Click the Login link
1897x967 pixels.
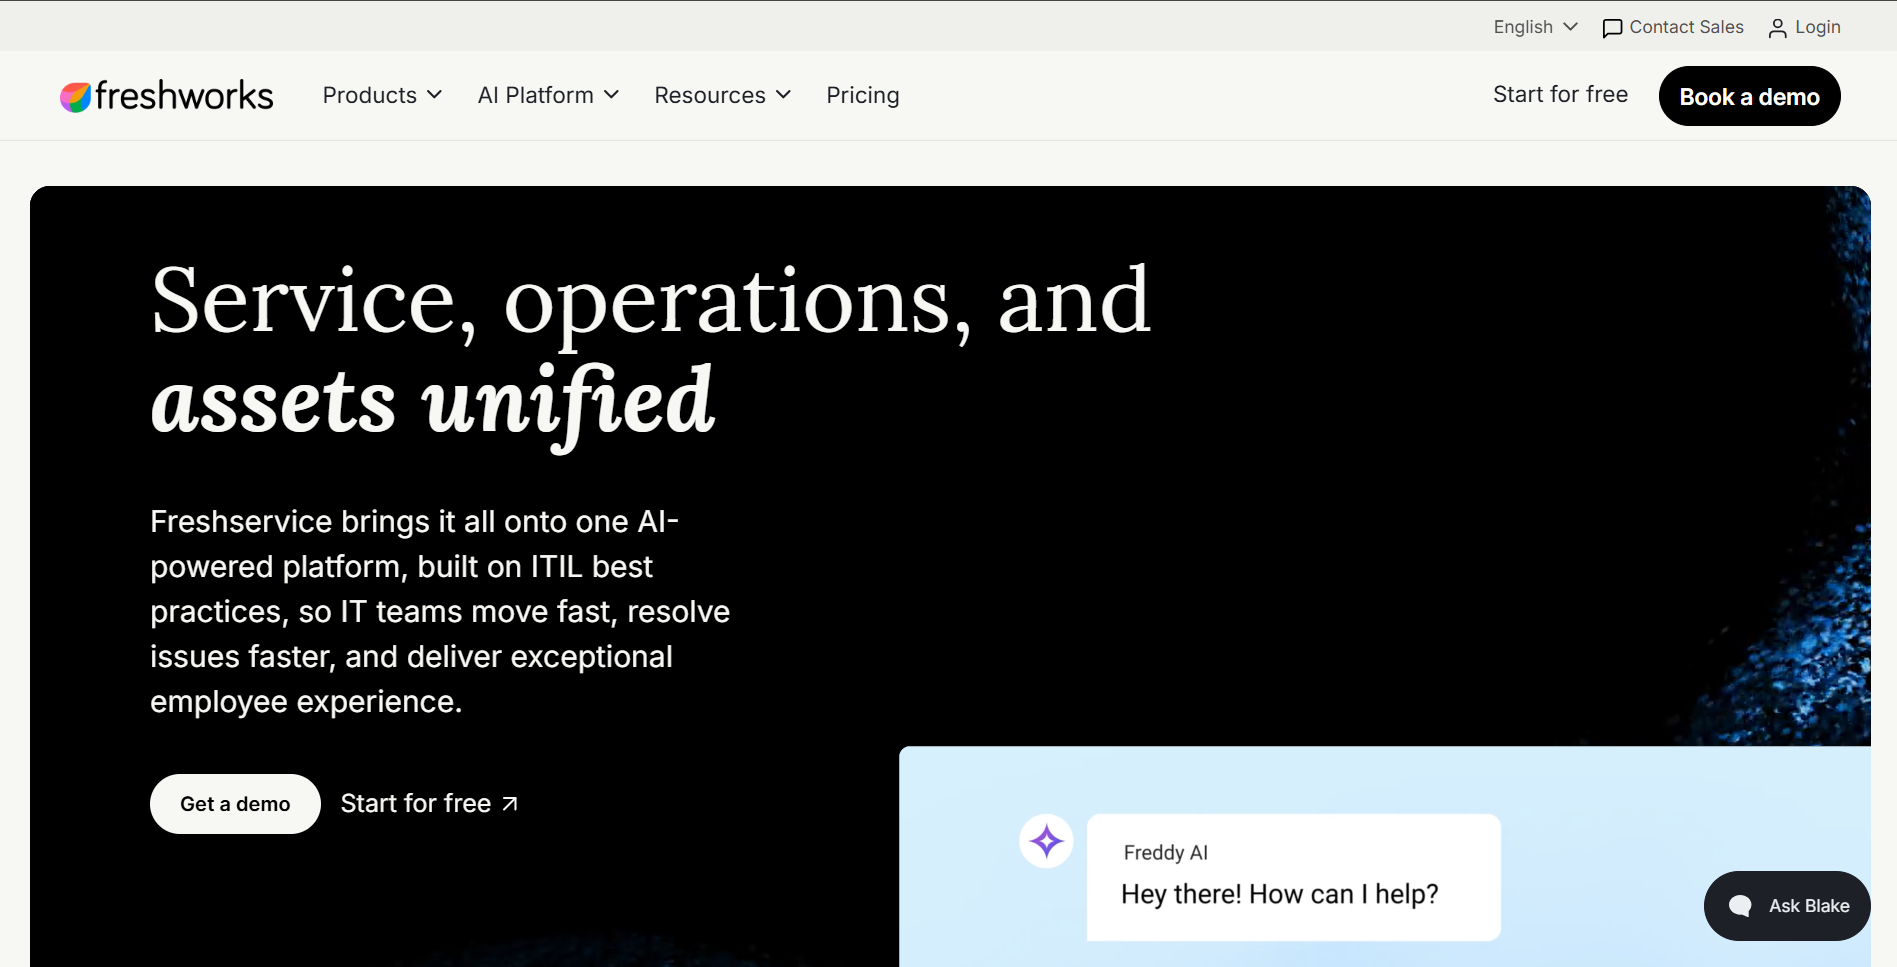click(x=1804, y=27)
